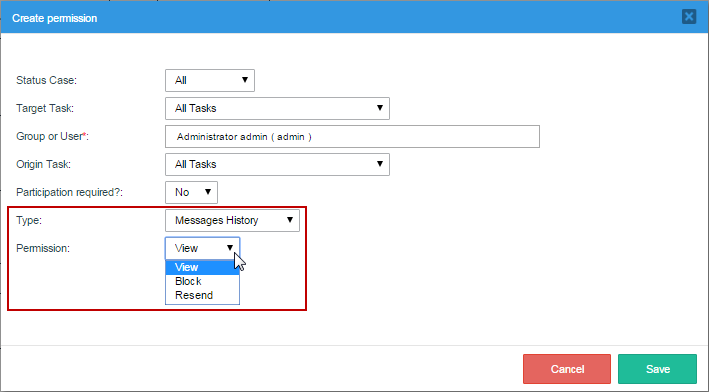709x392 pixels.
Task: Select View in the Permission list
Action: click(x=202, y=267)
